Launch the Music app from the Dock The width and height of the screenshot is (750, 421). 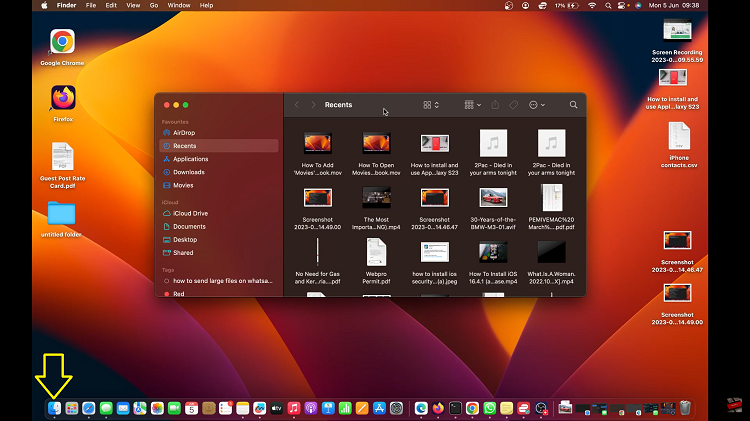294,408
